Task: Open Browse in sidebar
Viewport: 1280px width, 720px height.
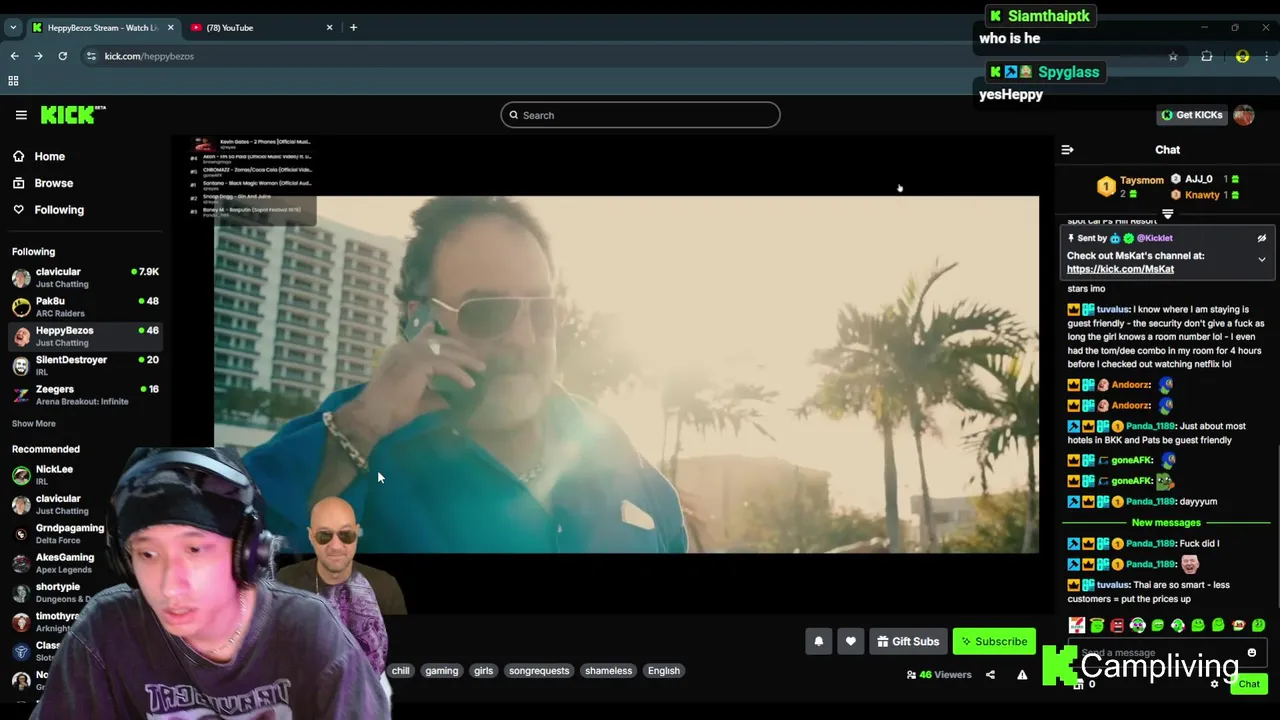Action: [53, 183]
